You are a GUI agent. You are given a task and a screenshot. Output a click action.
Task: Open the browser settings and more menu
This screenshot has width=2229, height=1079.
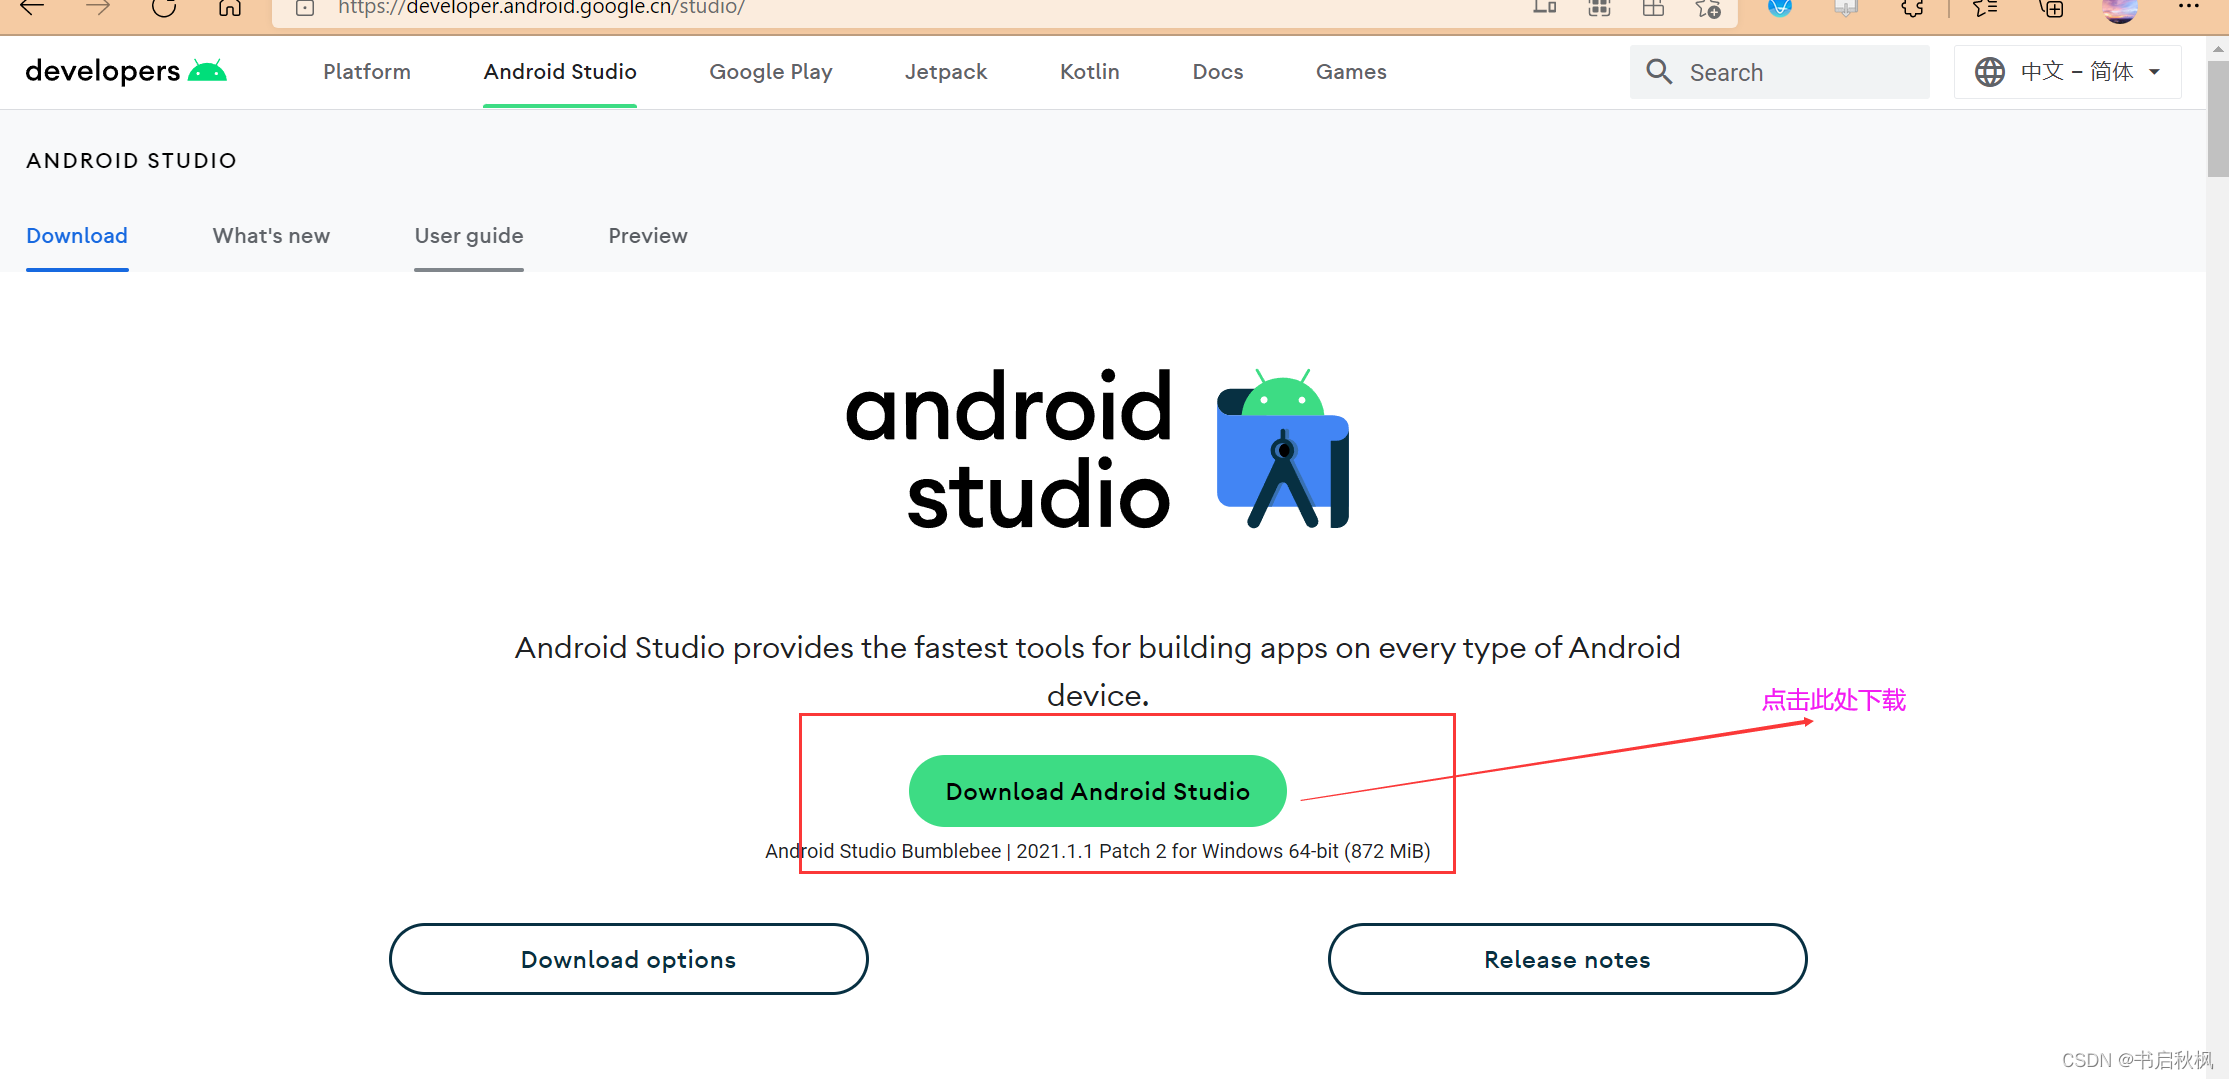[x=2188, y=6]
